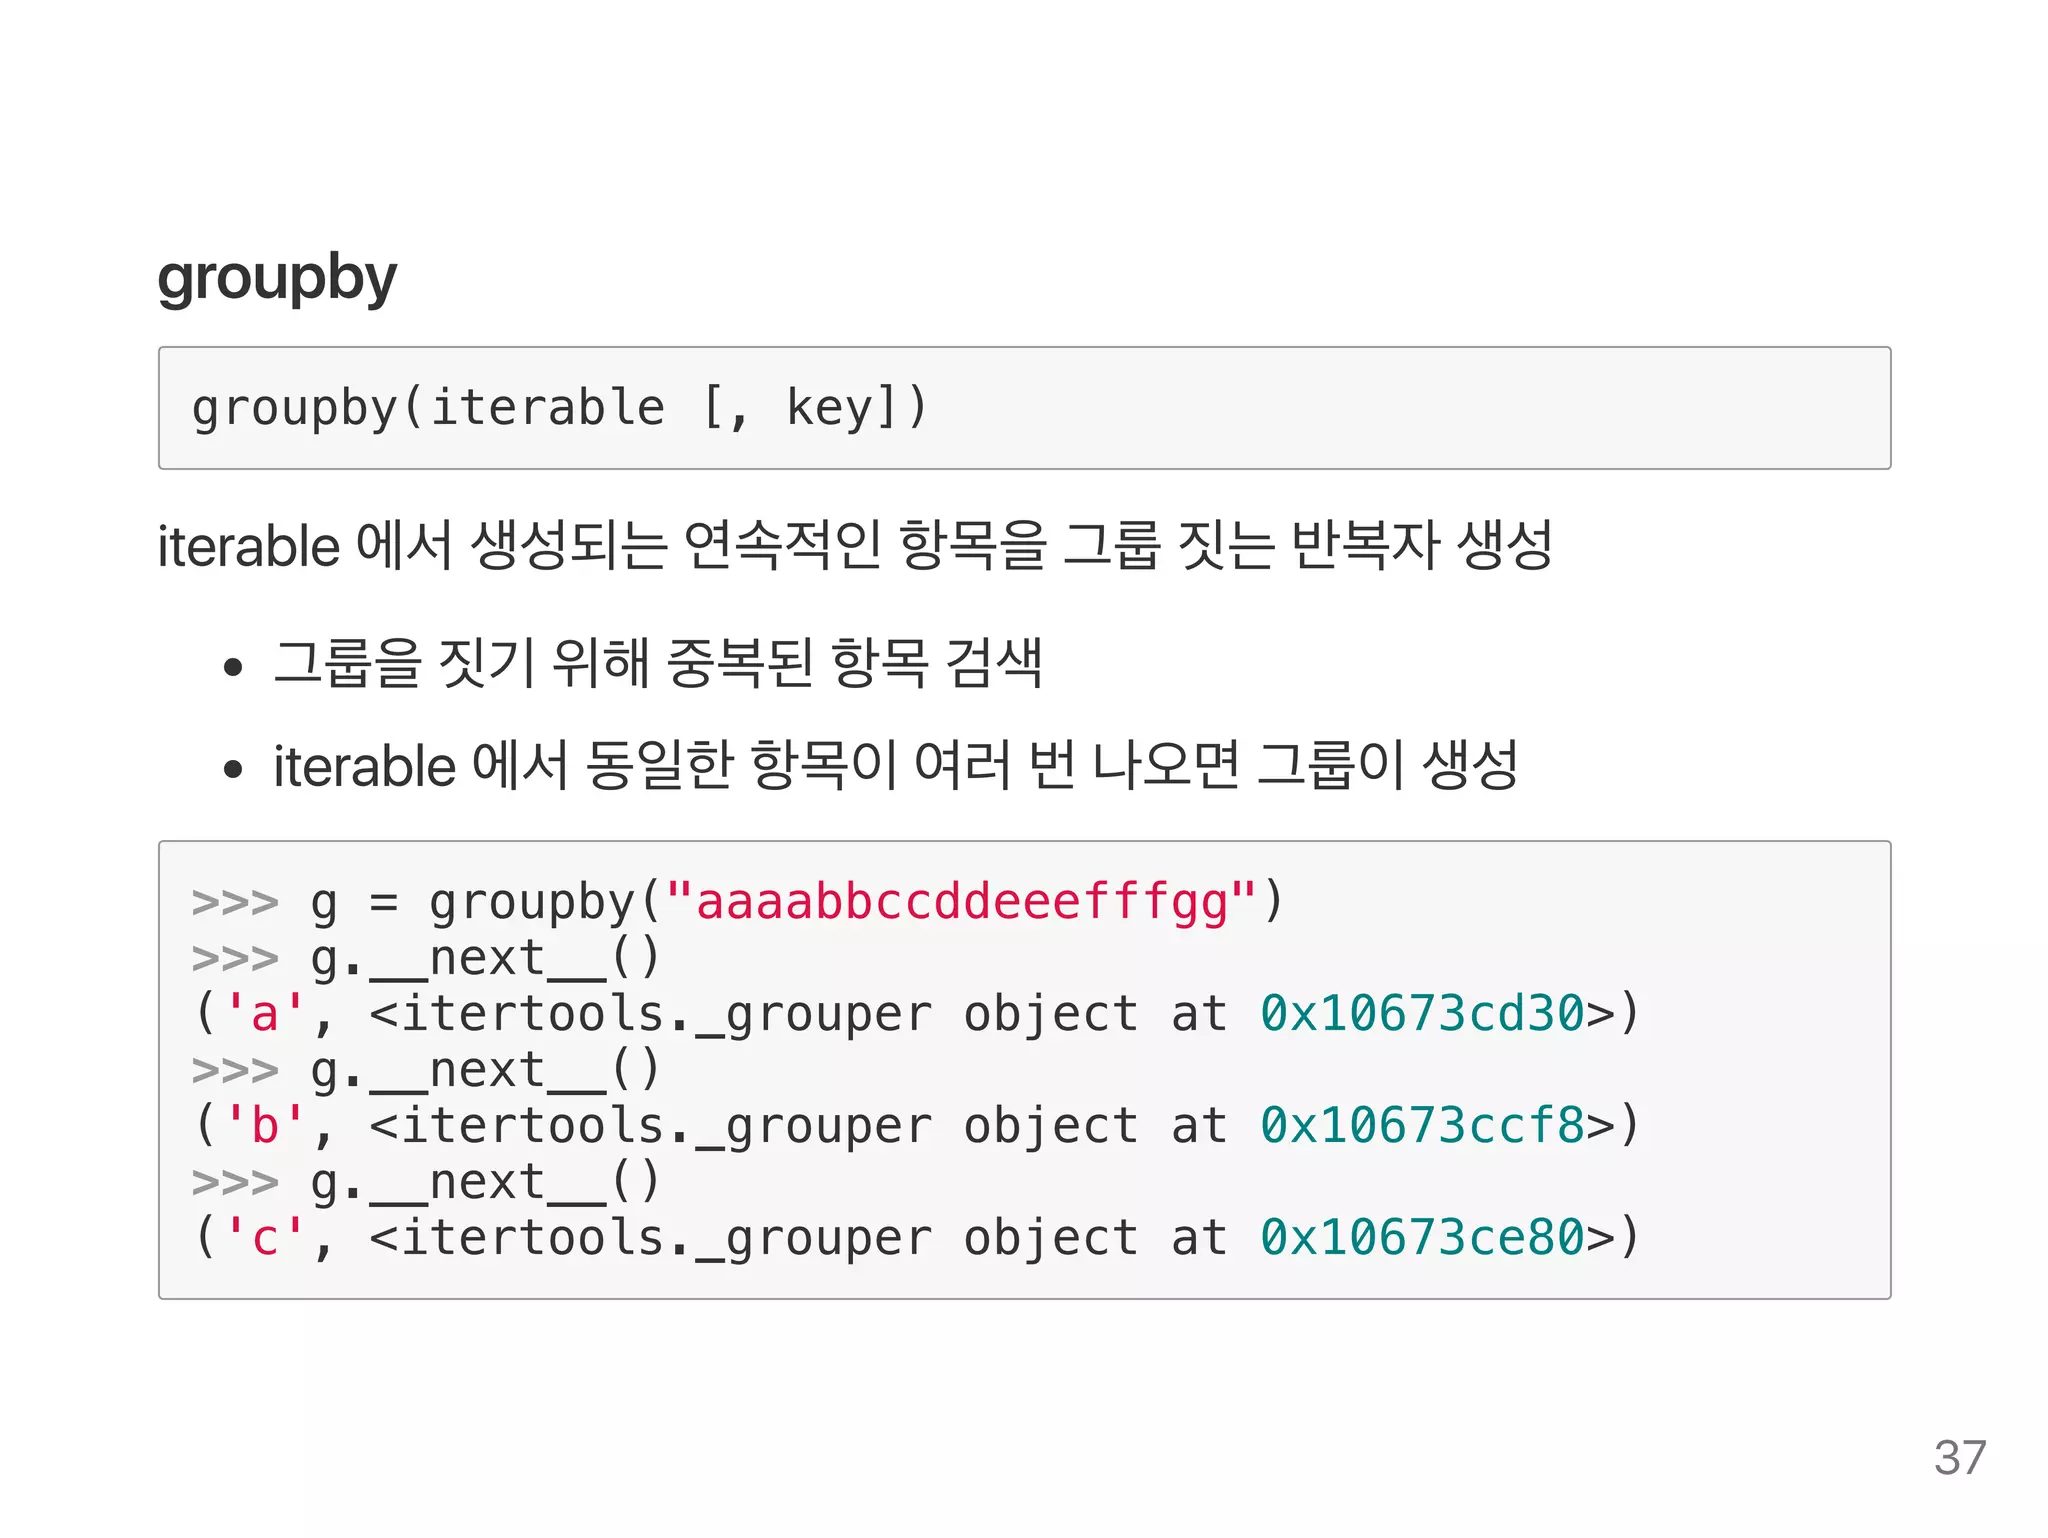Click the first bullet about 중복된 항목 검색
Image resolution: width=2048 pixels, height=1538 pixels.
pyautogui.click(x=658, y=663)
